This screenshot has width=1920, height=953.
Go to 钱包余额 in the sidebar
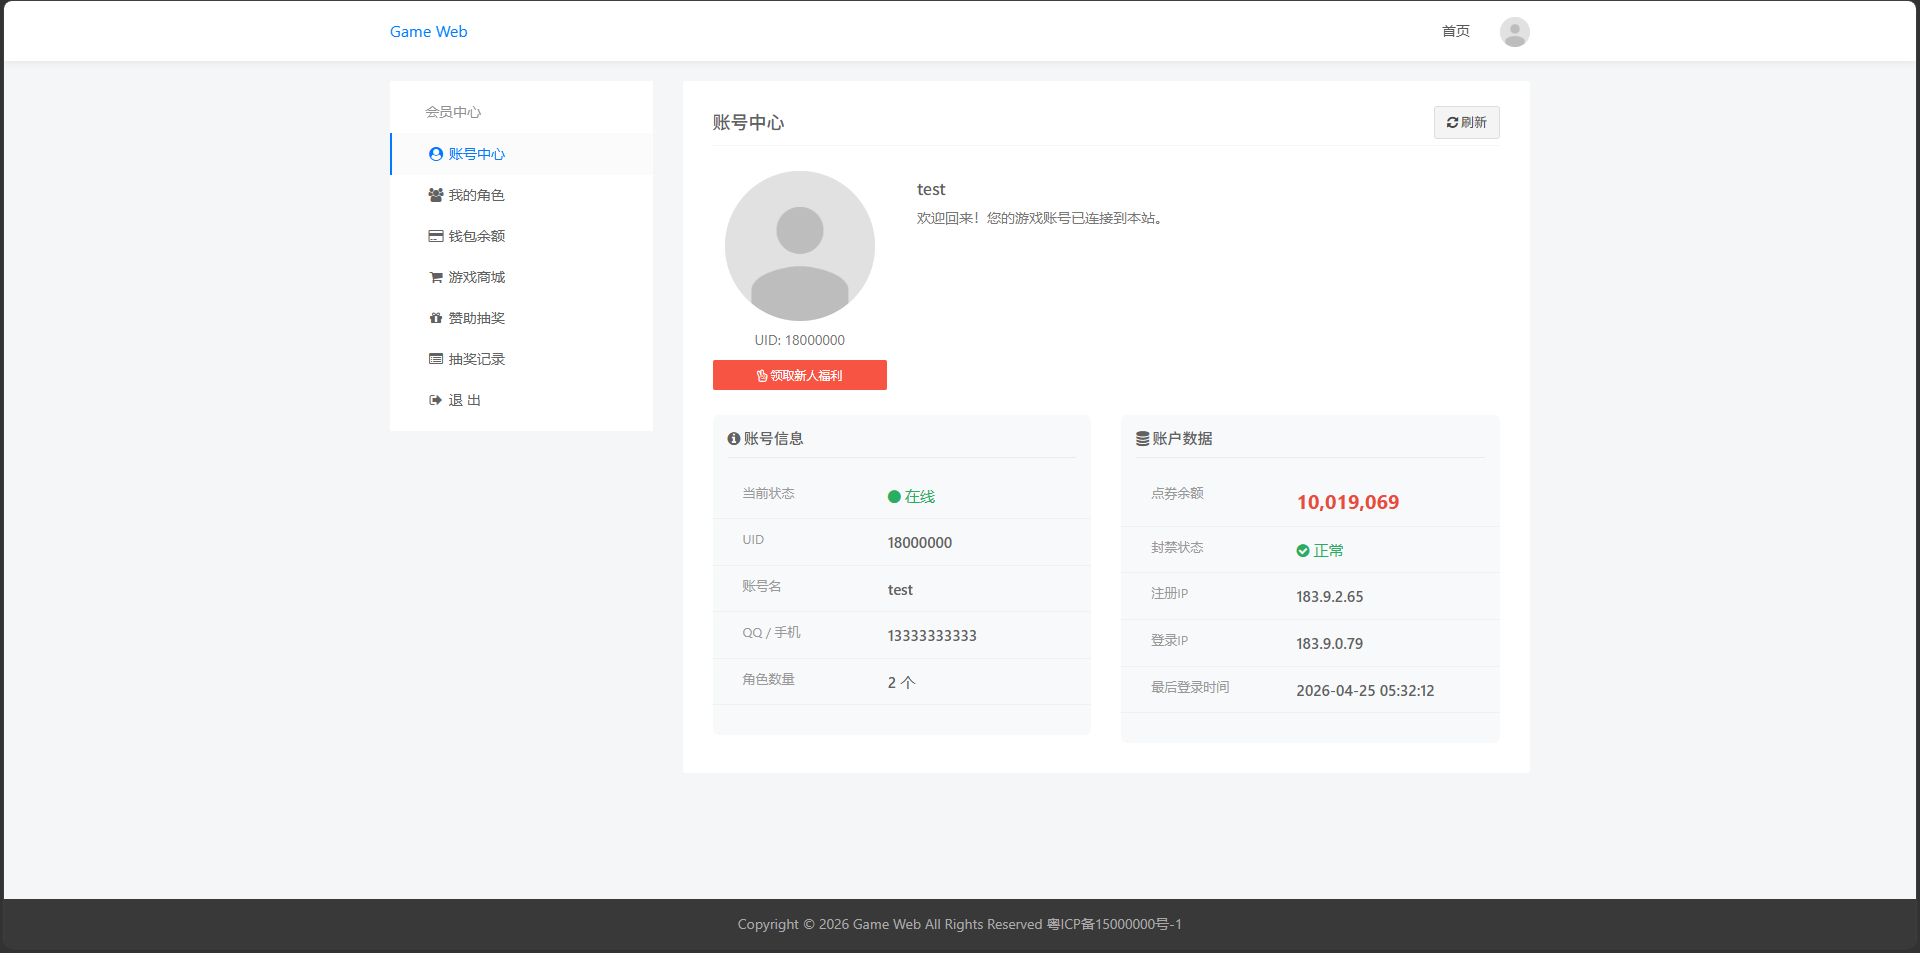tap(476, 236)
